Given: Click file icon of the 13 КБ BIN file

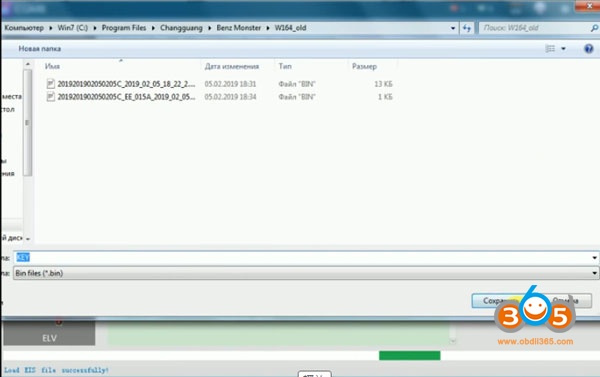Looking at the screenshot, I should tap(51, 84).
